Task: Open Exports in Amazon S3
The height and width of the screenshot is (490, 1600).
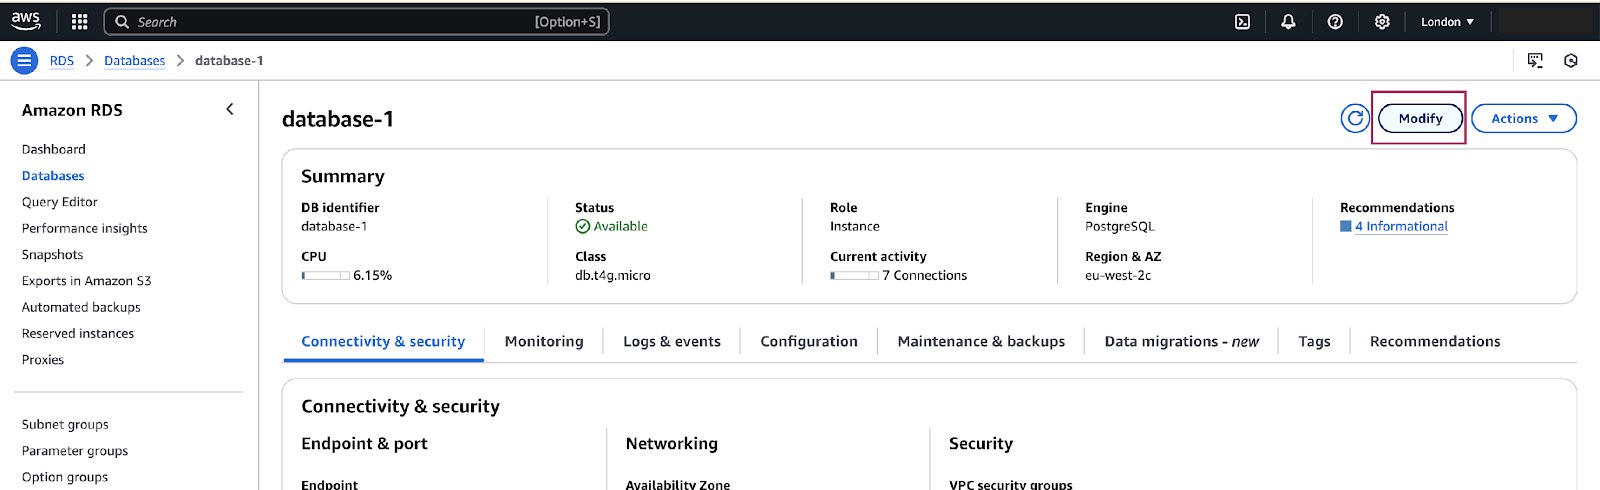Action: click(x=87, y=281)
